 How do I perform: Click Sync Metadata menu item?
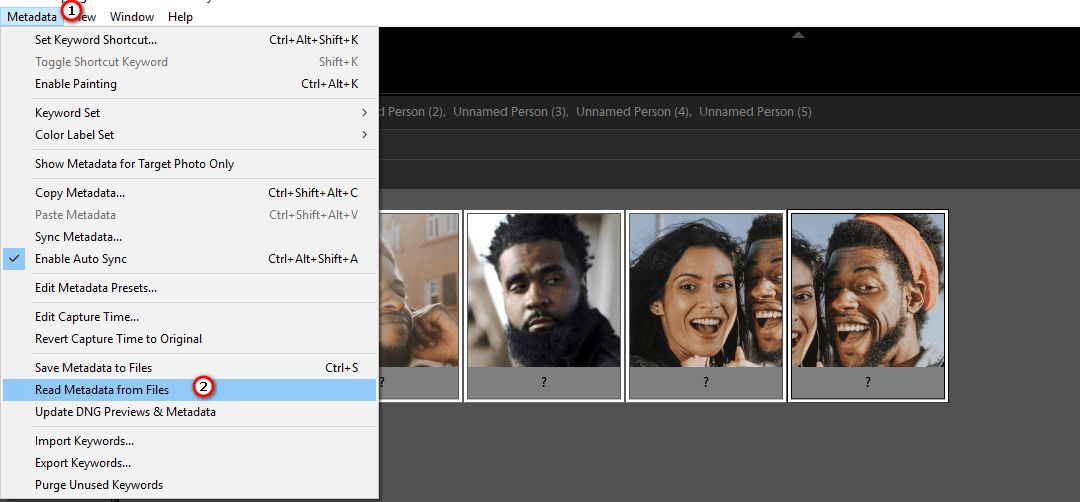click(78, 237)
